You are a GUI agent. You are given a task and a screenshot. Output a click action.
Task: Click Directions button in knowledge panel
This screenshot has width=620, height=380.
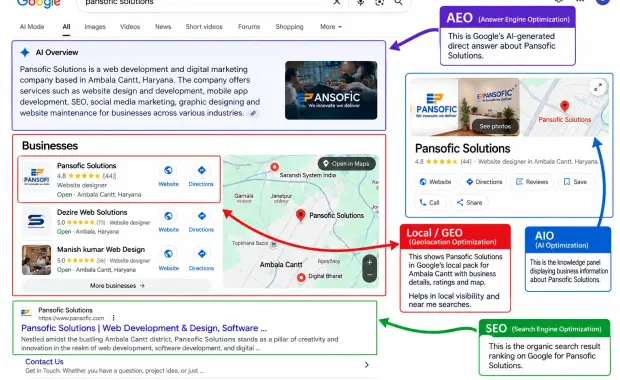click(484, 182)
